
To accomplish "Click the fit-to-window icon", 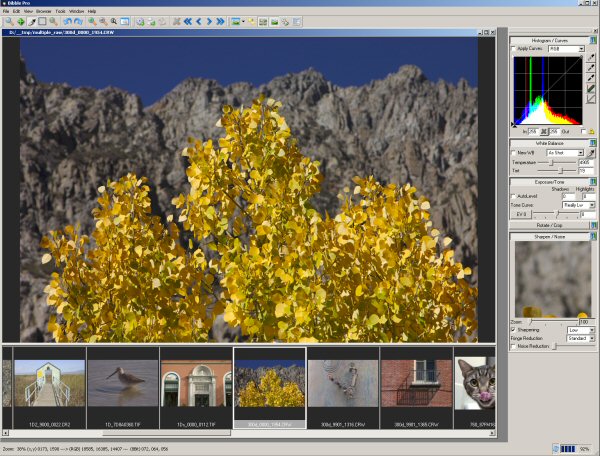I will coord(125,22).
